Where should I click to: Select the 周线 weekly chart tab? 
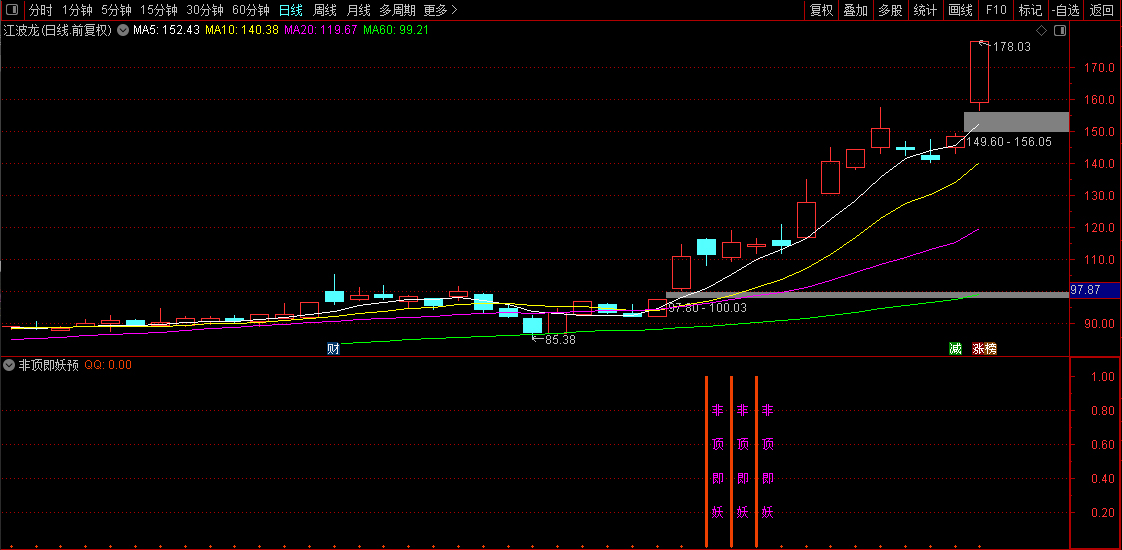pos(325,10)
